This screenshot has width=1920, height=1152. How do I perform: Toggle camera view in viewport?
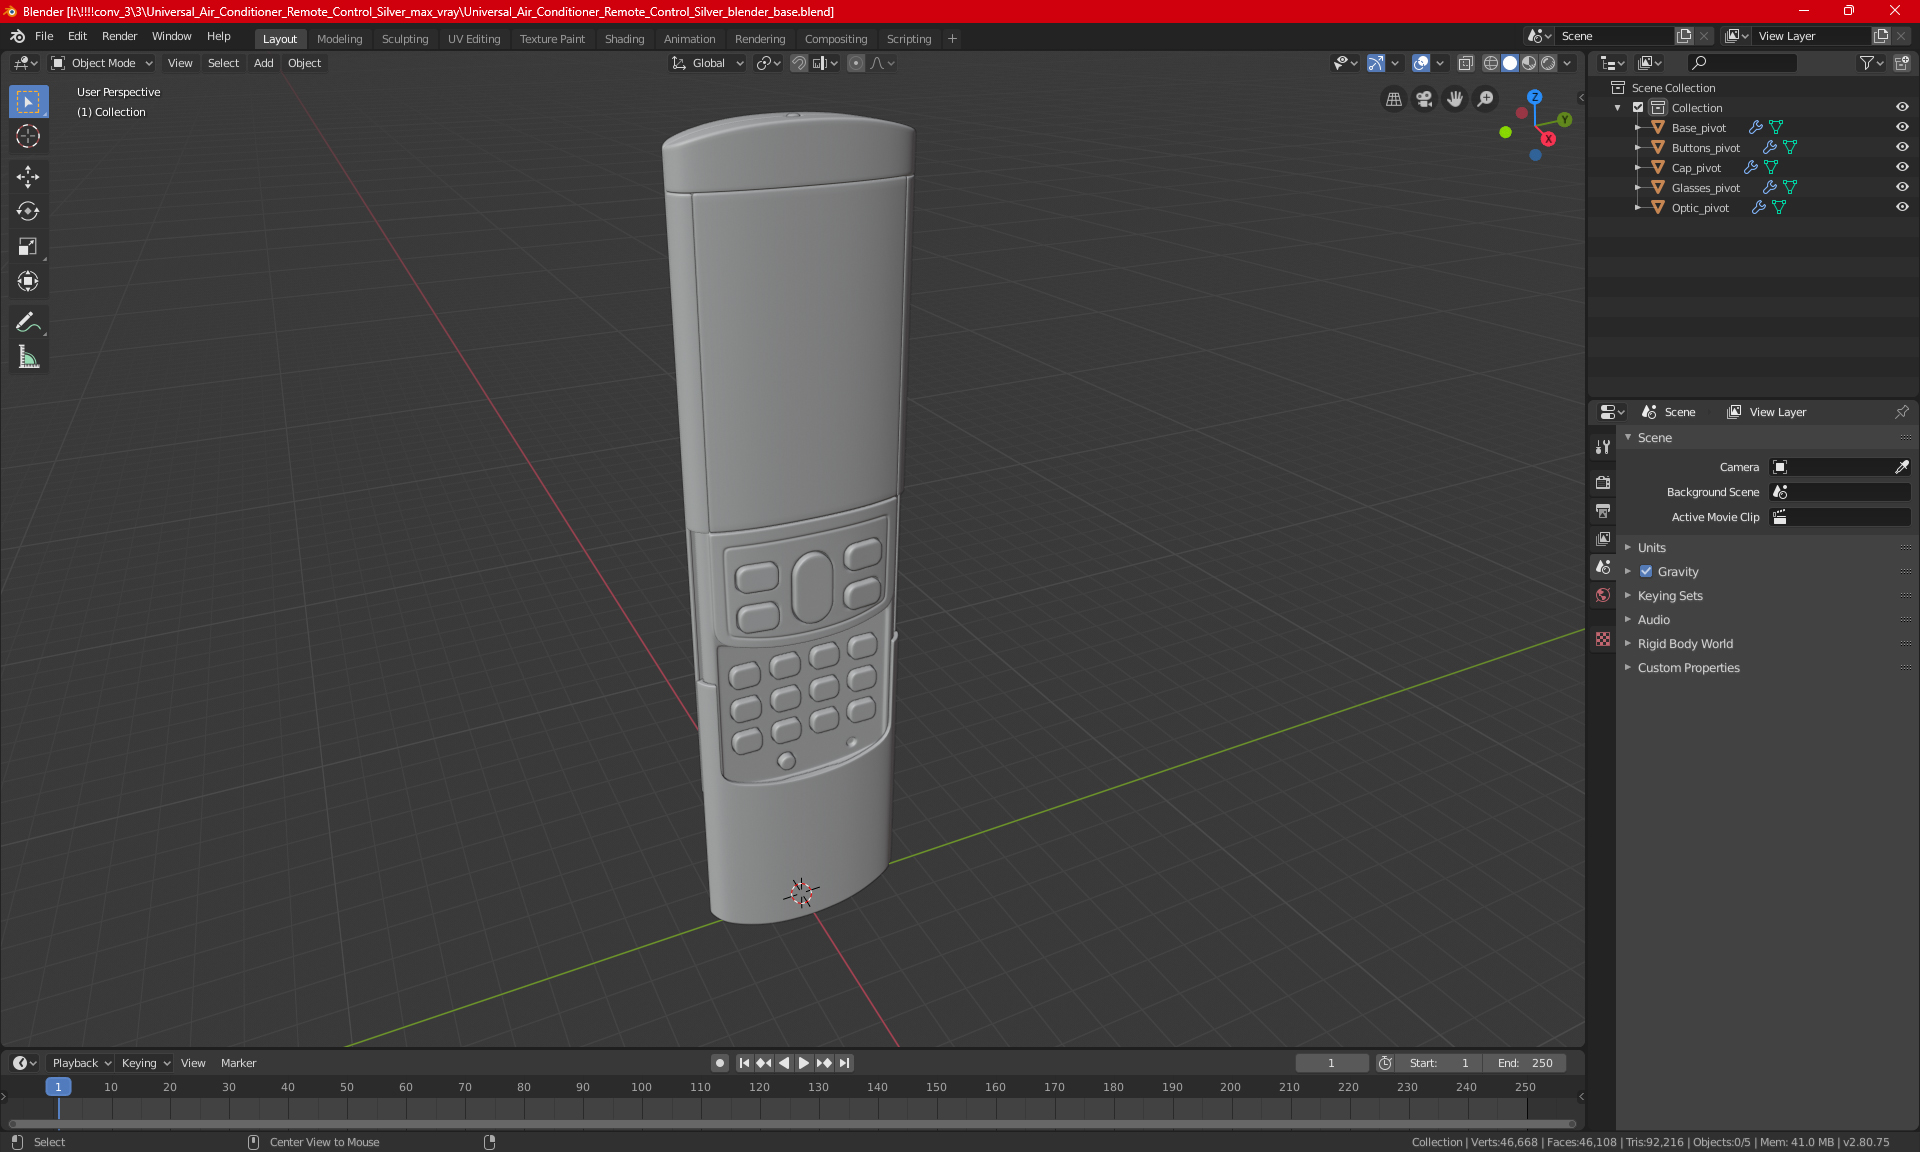1424,99
